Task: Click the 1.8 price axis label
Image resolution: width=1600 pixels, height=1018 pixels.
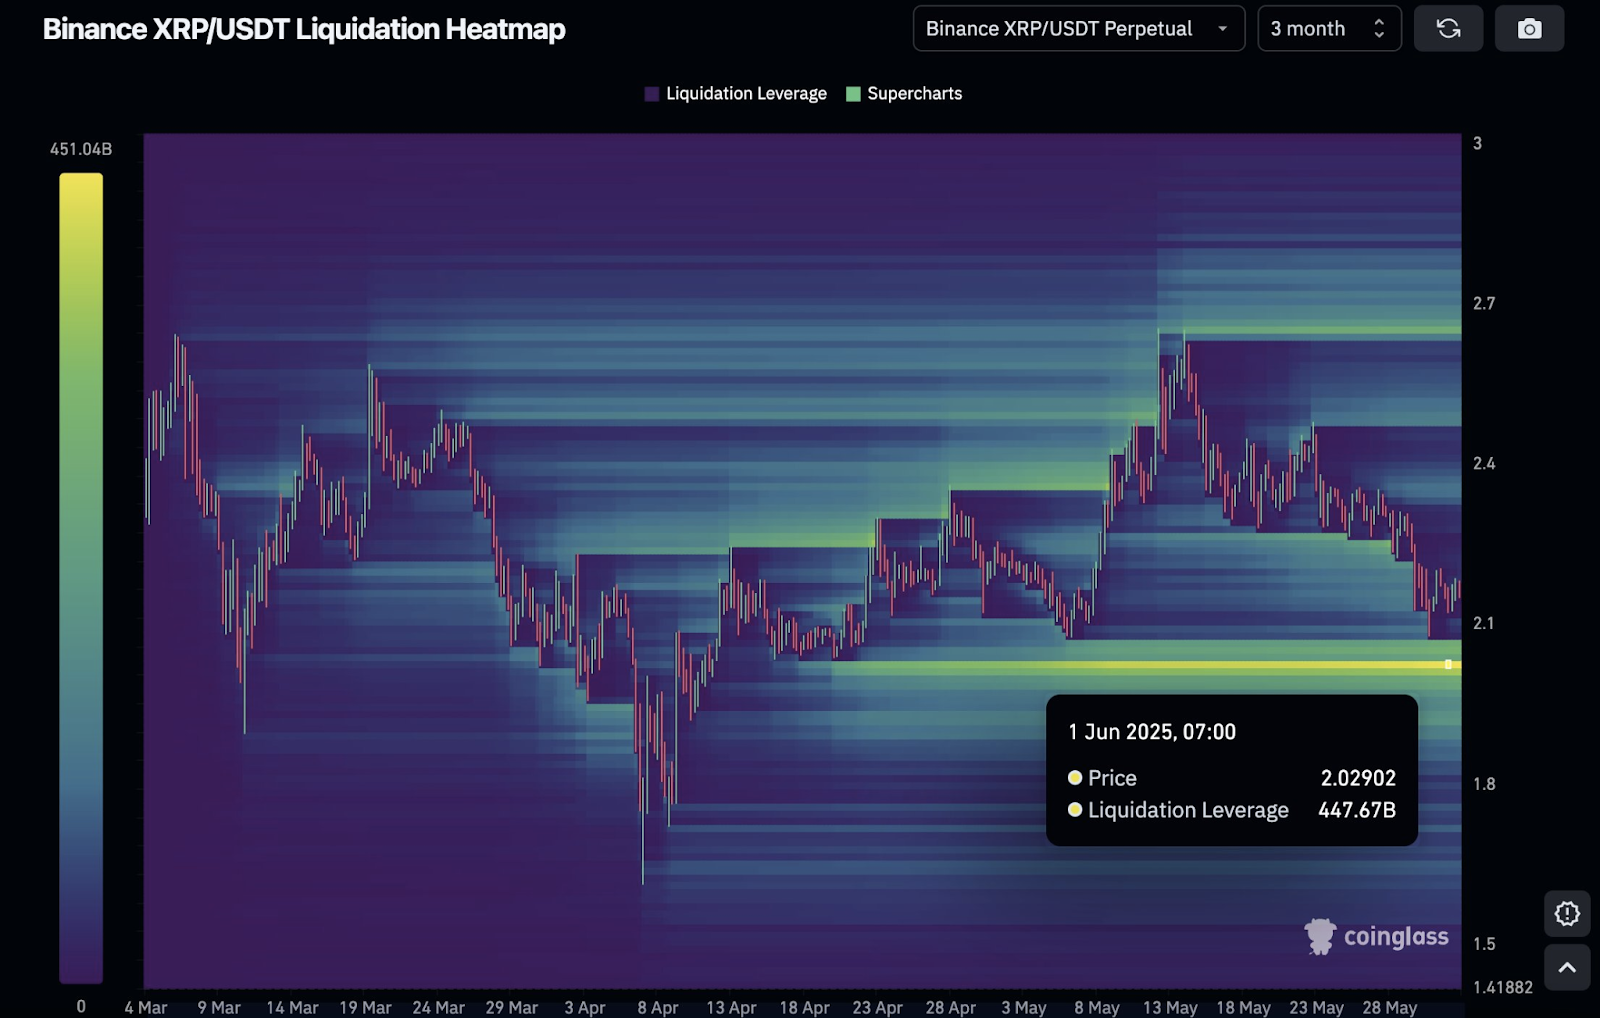Action: [1484, 783]
